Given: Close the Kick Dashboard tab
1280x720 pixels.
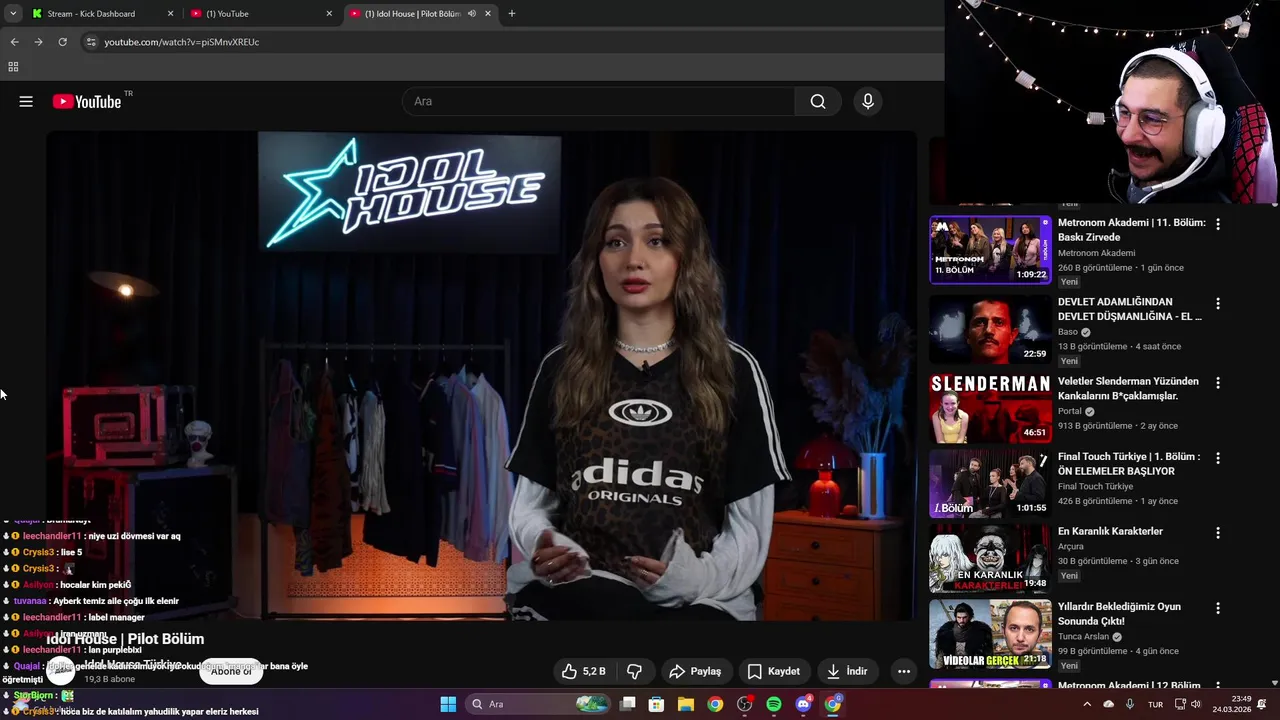Looking at the screenshot, I should pos(170,14).
